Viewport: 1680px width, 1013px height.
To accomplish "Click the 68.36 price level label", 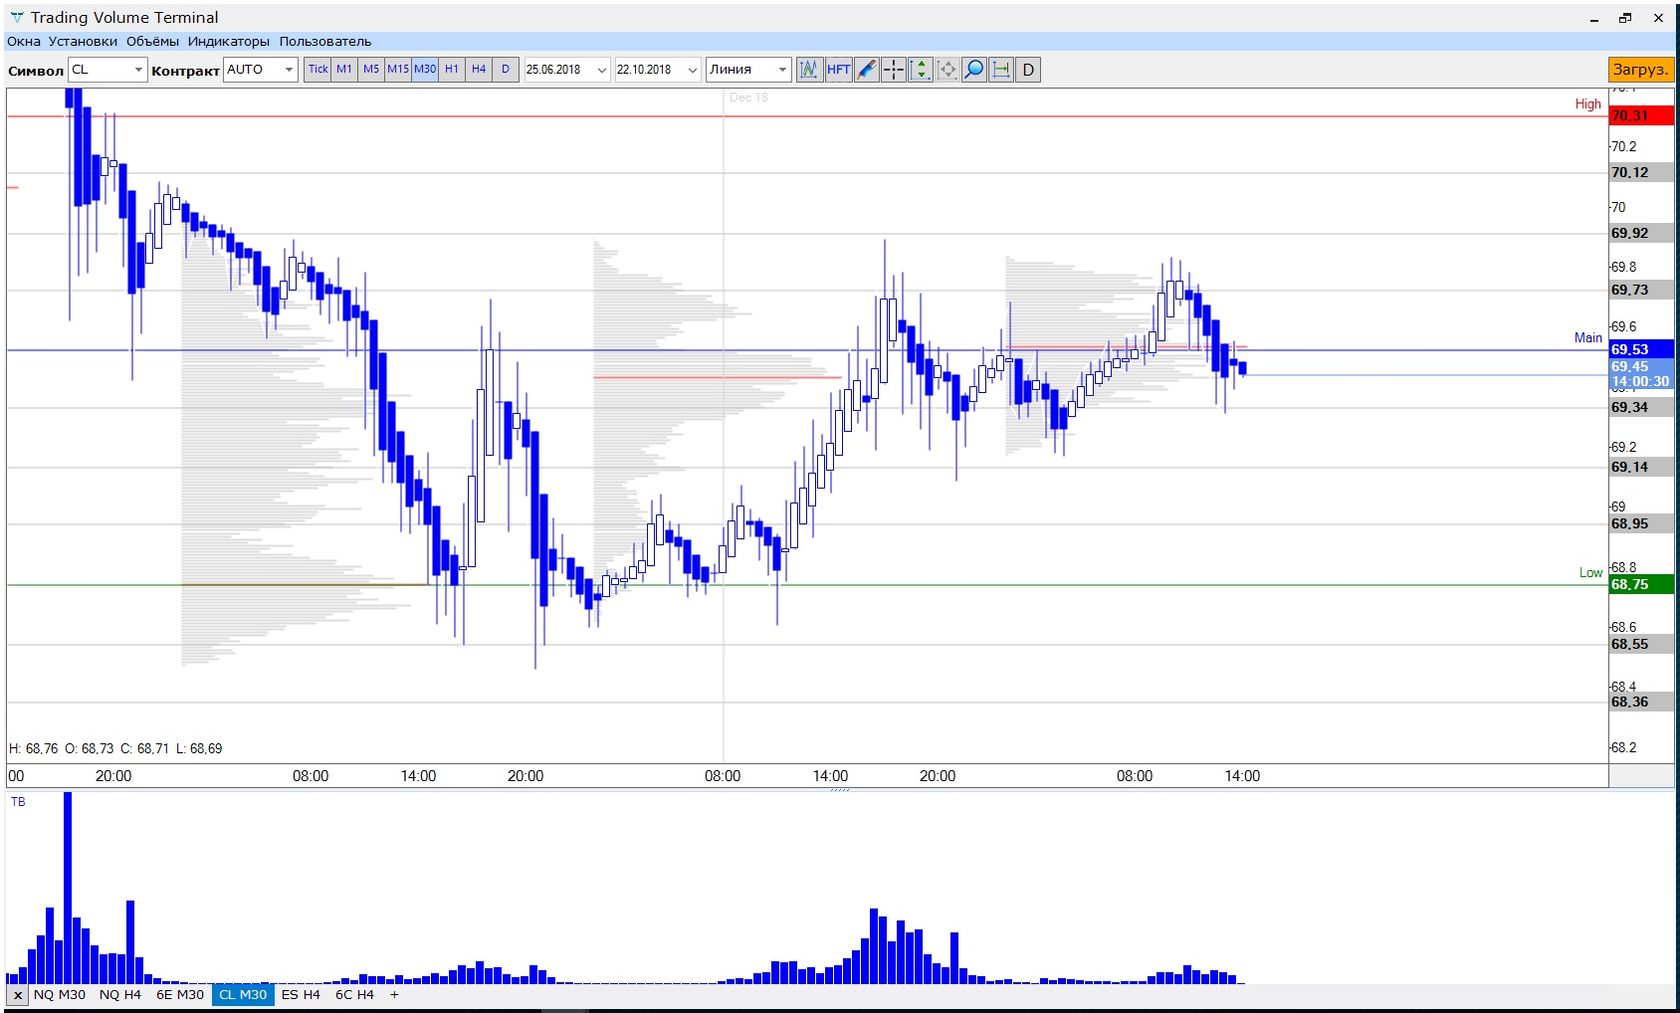I will [x=1641, y=702].
